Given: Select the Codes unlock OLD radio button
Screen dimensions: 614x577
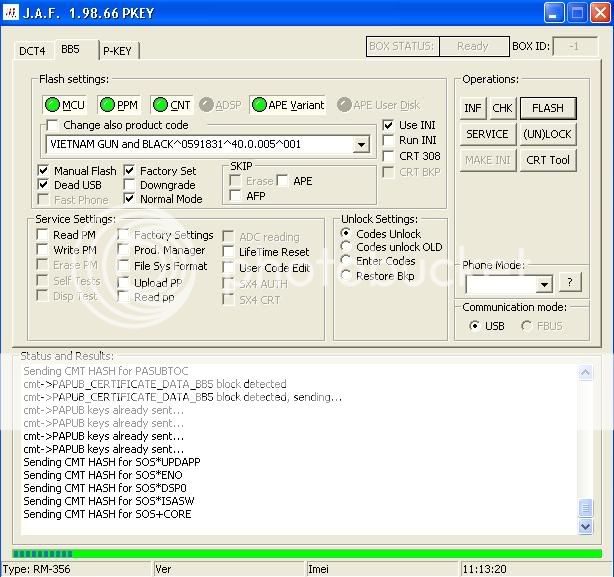Looking at the screenshot, I should 347,247.
